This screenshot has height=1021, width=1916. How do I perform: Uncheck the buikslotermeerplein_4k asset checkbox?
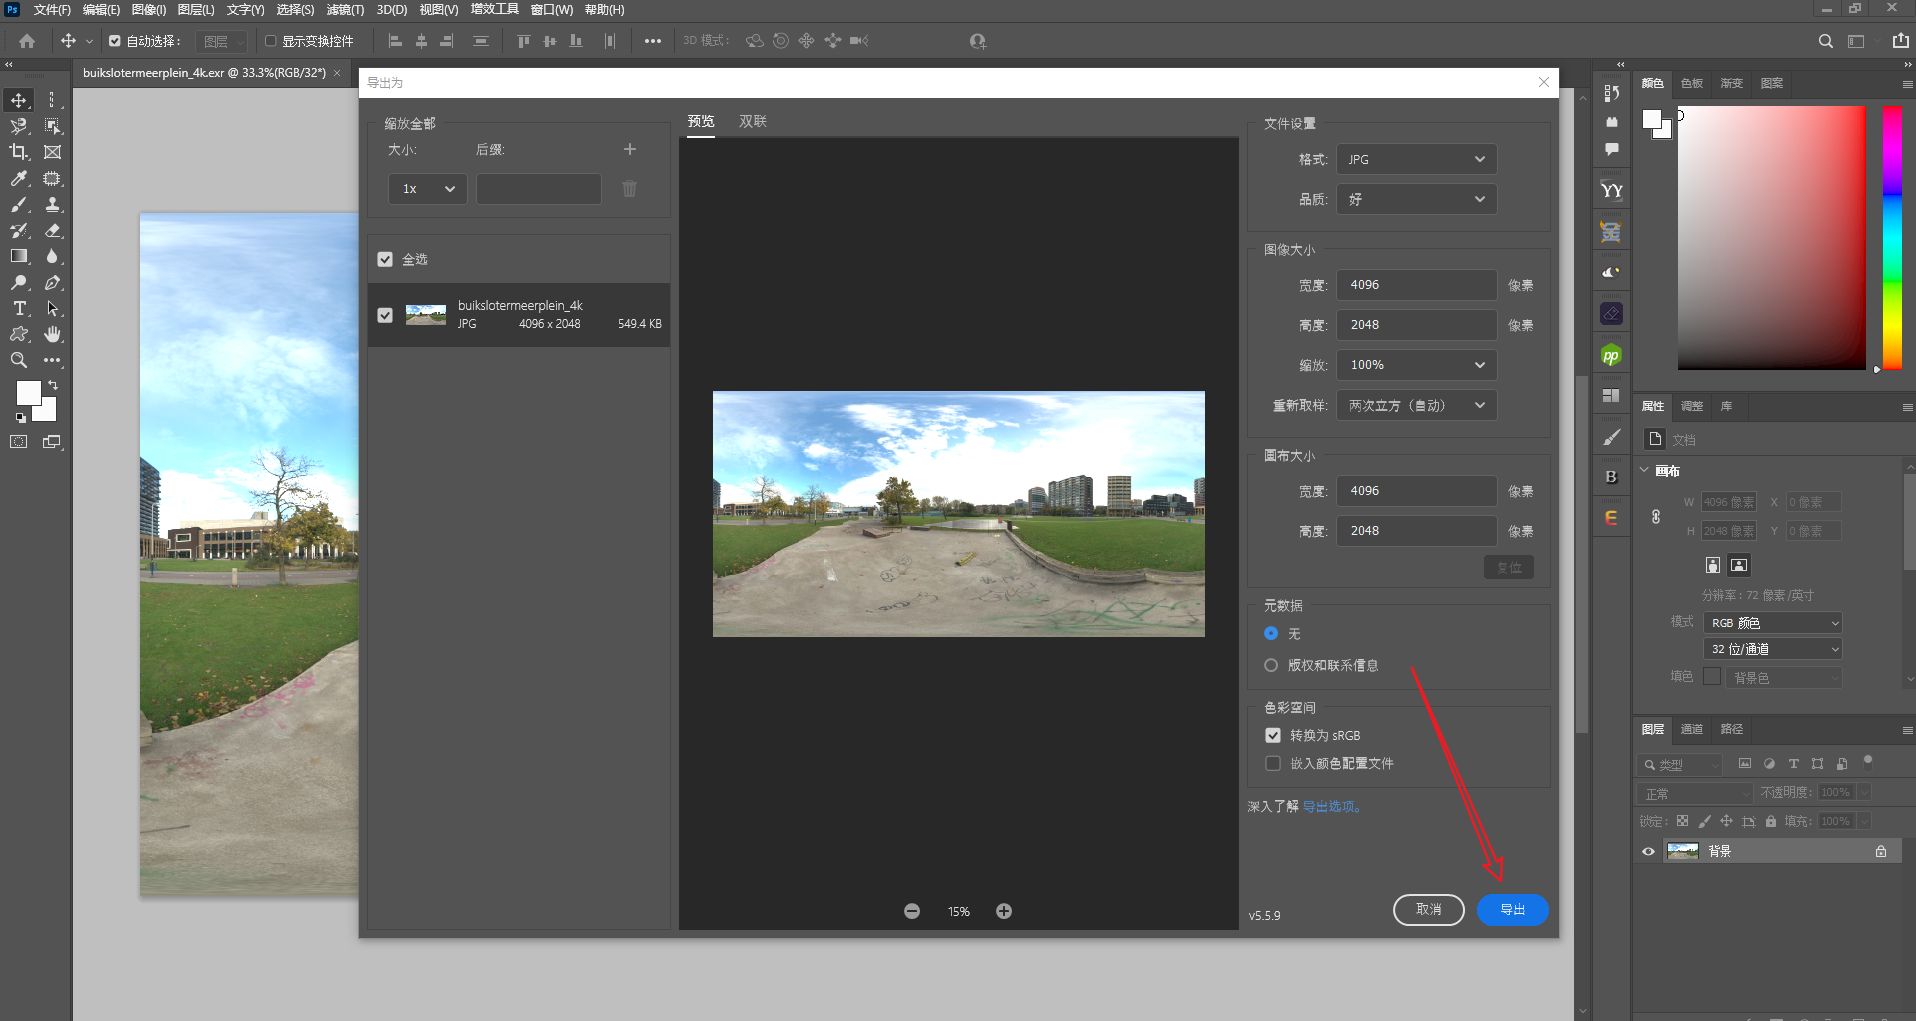pos(385,315)
